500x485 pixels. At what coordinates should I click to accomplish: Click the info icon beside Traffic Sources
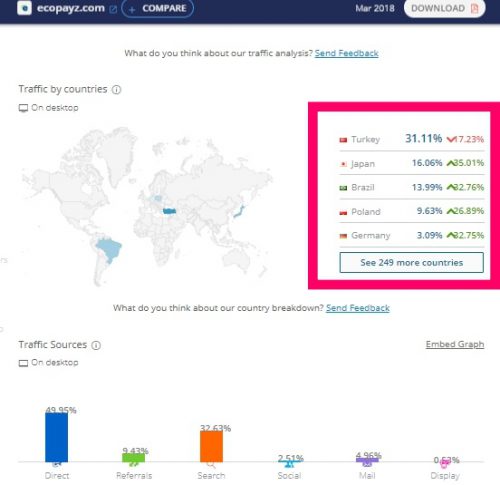(96, 345)
